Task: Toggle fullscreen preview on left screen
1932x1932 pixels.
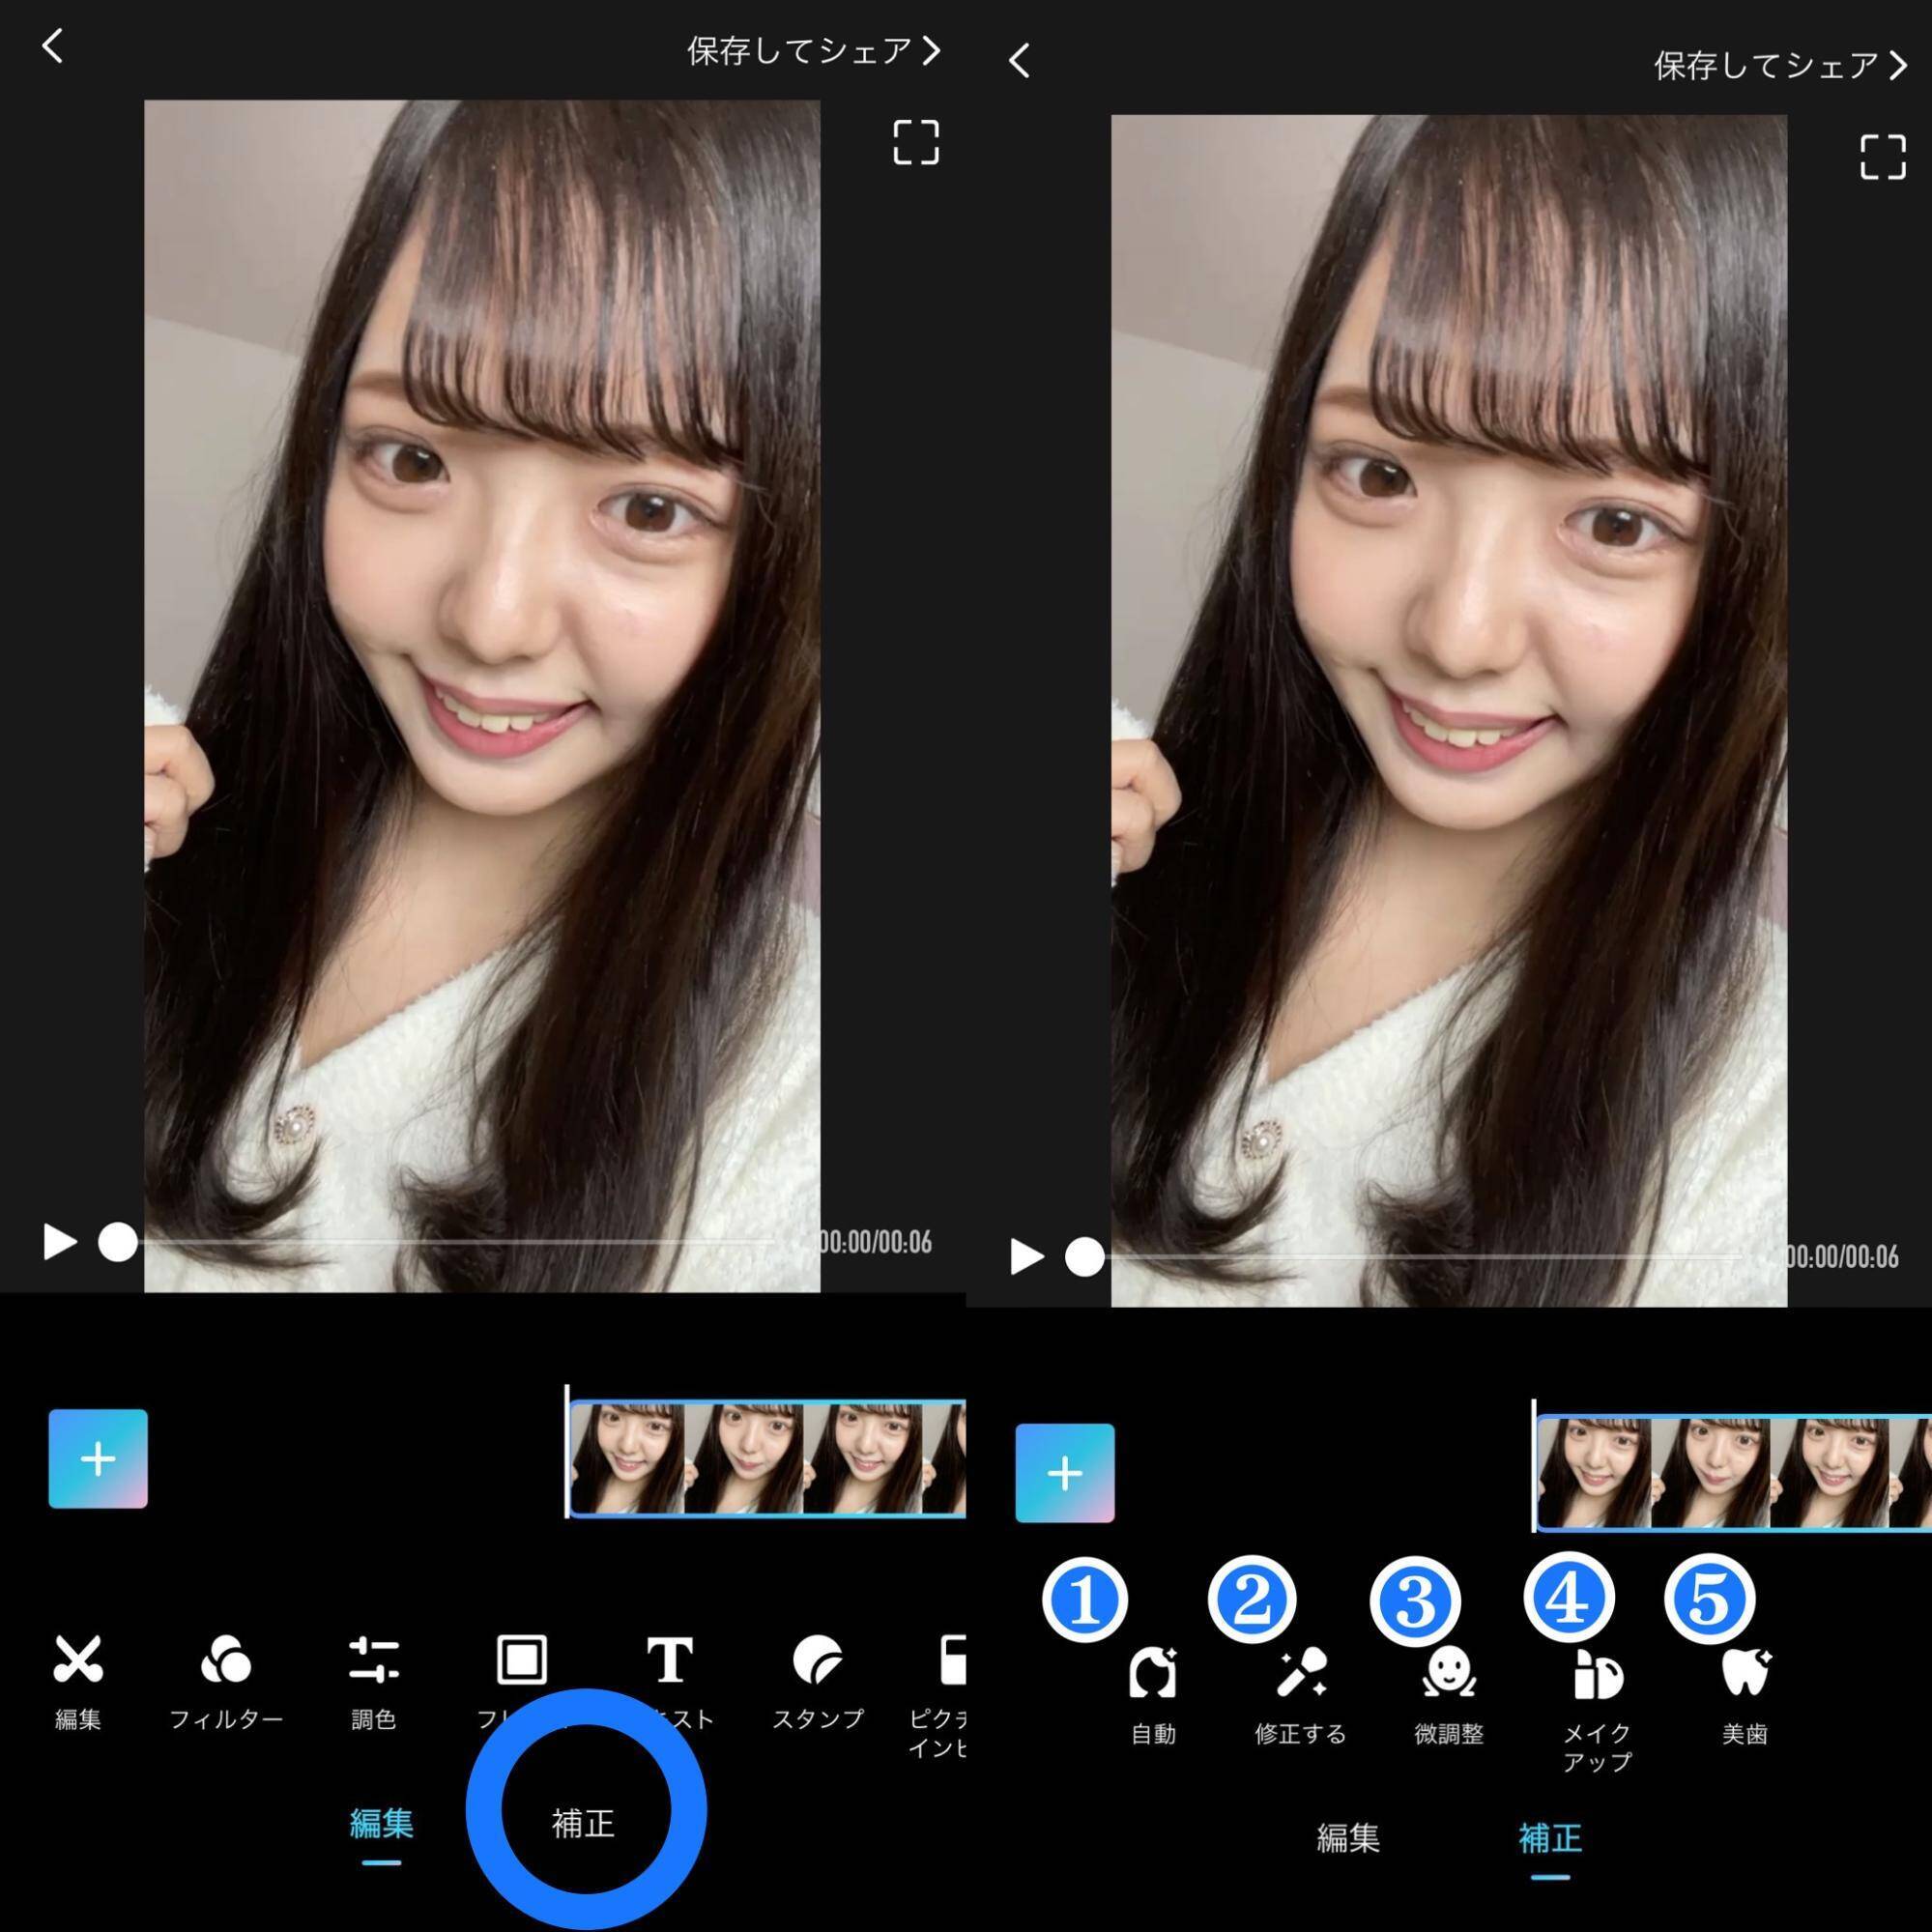Action: tap(915, 142)
